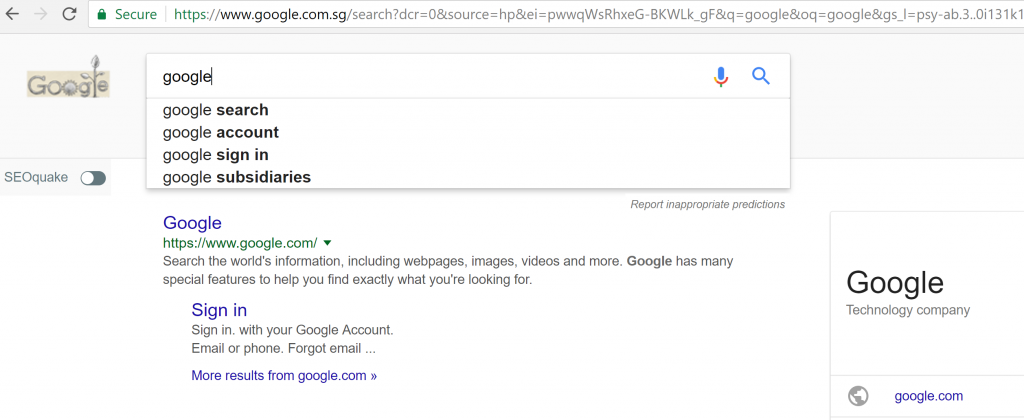1024x420 pixels.
Task: Click the browser address bar URL
Action: coord(598,14)
